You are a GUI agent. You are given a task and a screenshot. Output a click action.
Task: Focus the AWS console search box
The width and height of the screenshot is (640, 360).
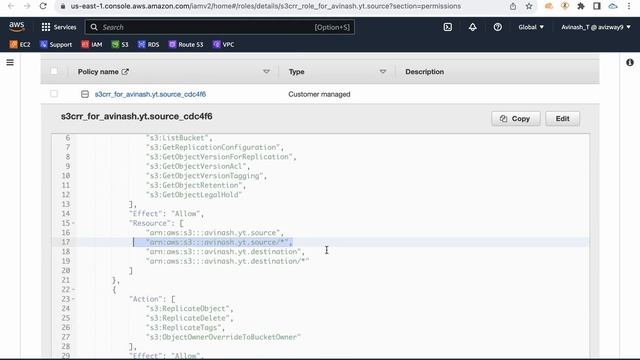[220, 27]
